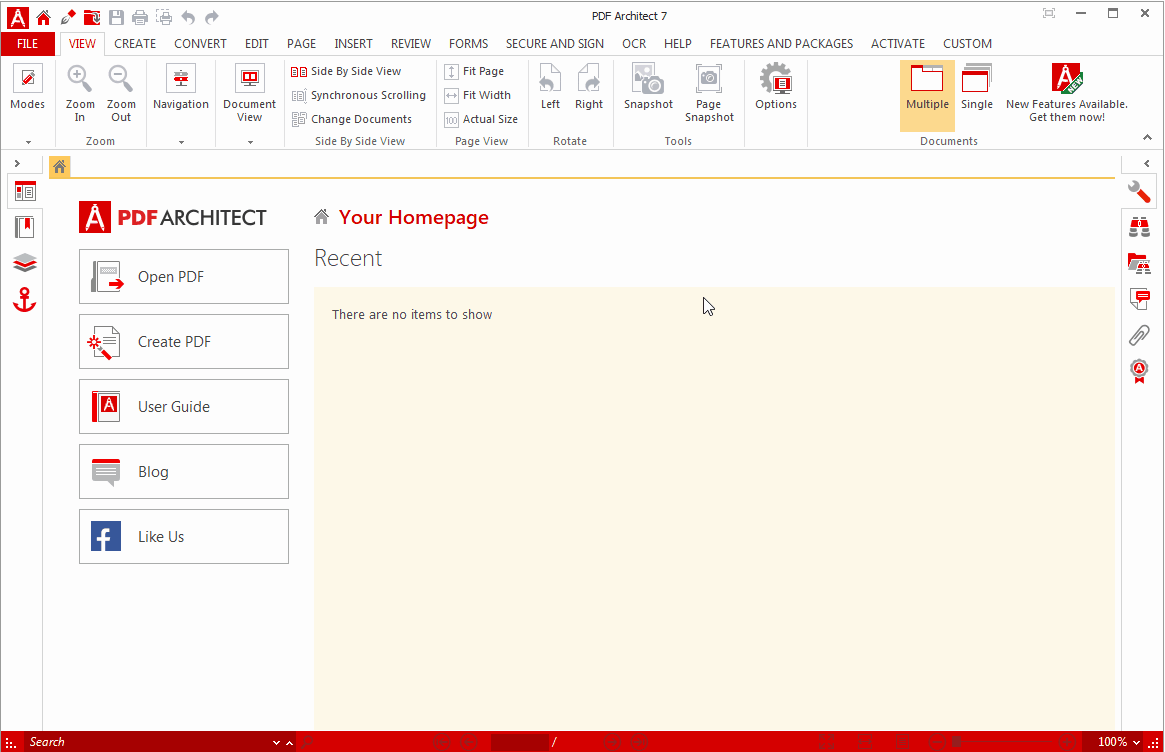Select Actual Size view
Screen dimensions: 1165x752
tap(481, 119)
